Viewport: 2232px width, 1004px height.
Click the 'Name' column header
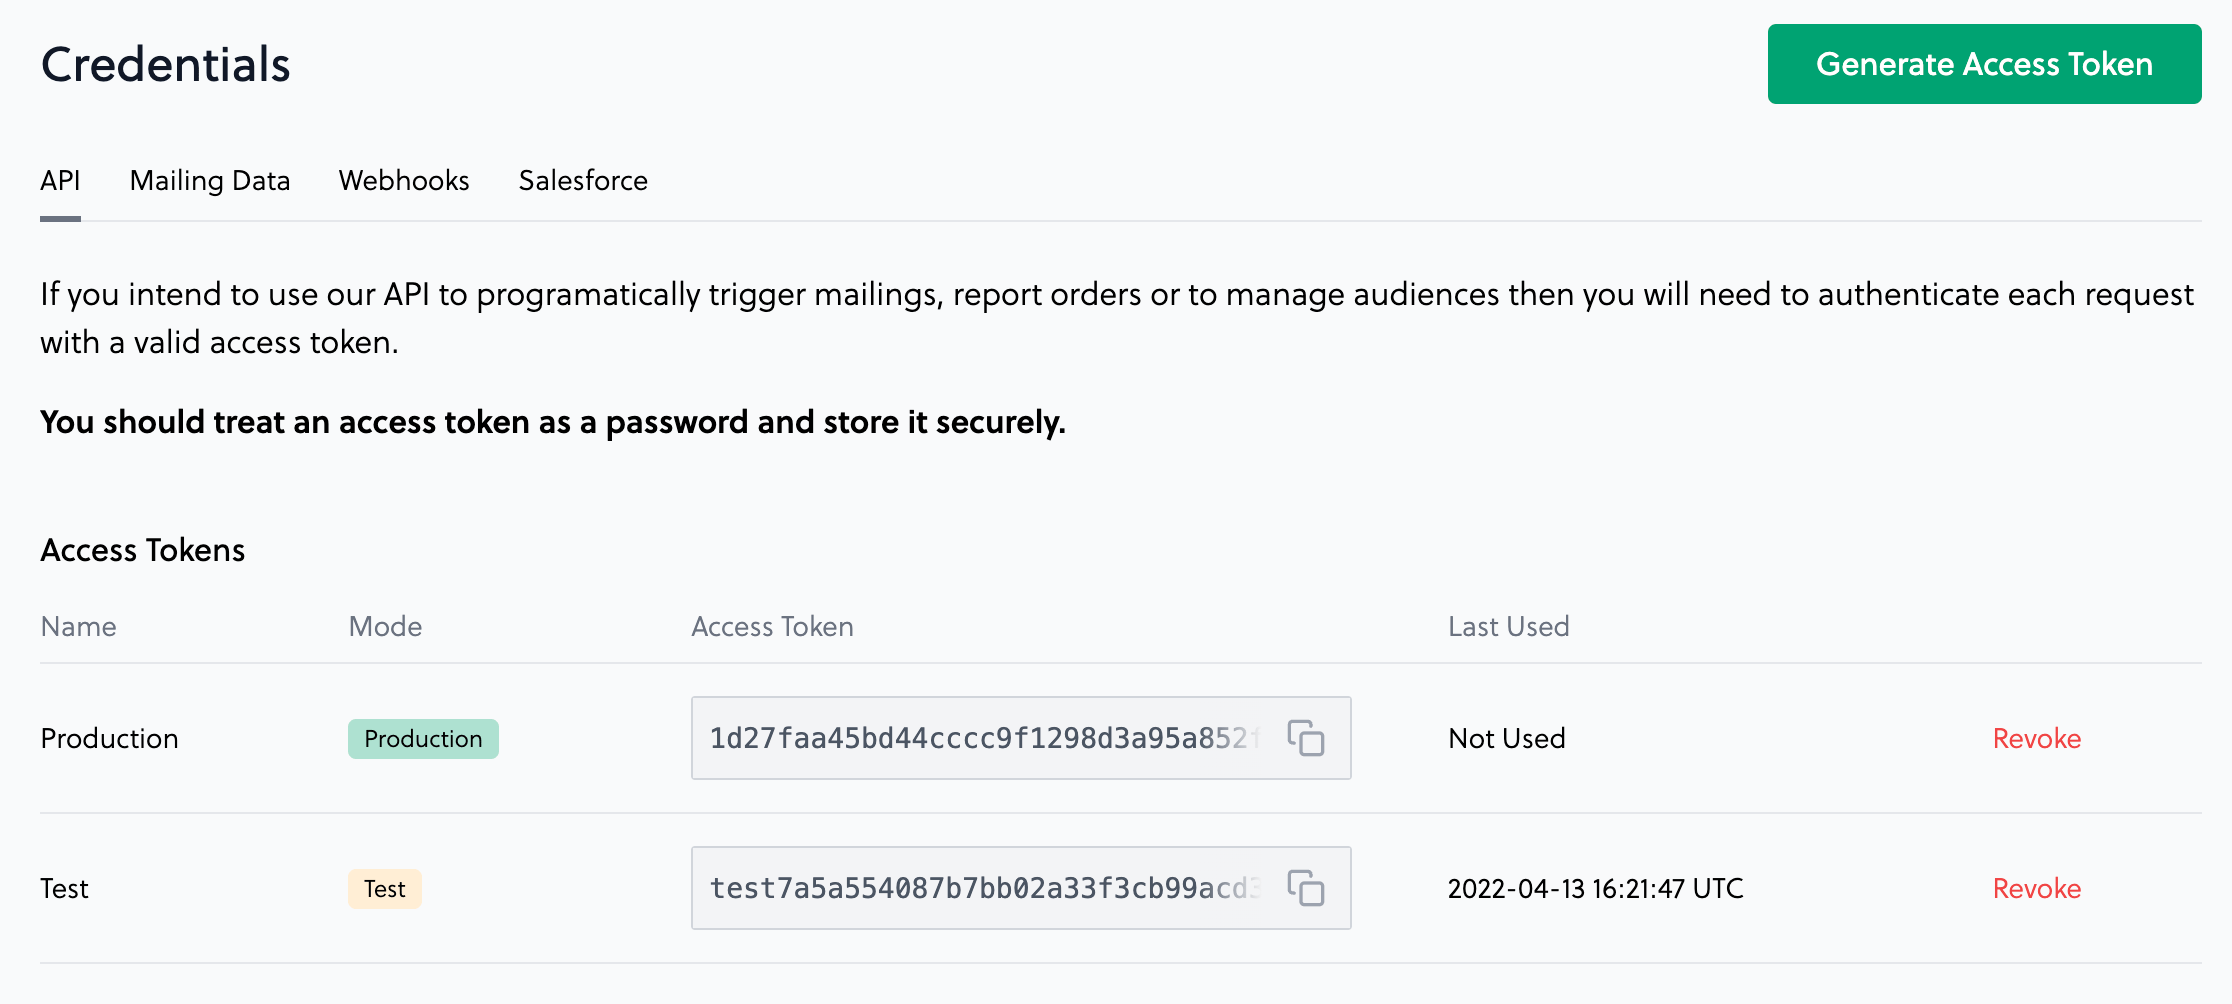pos(78,627)
